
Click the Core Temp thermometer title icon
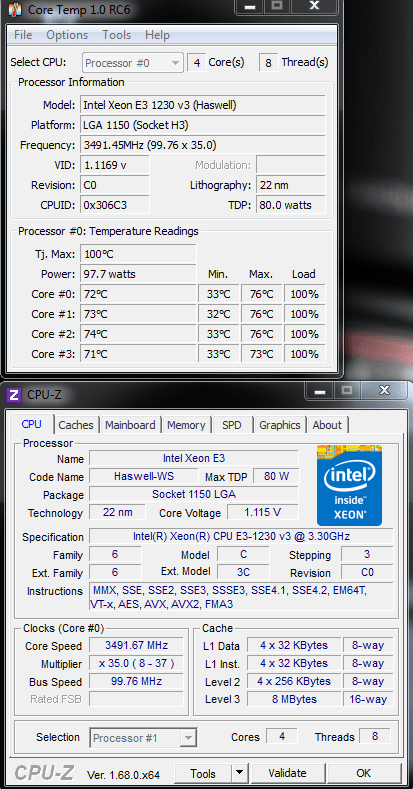(15, 9)
